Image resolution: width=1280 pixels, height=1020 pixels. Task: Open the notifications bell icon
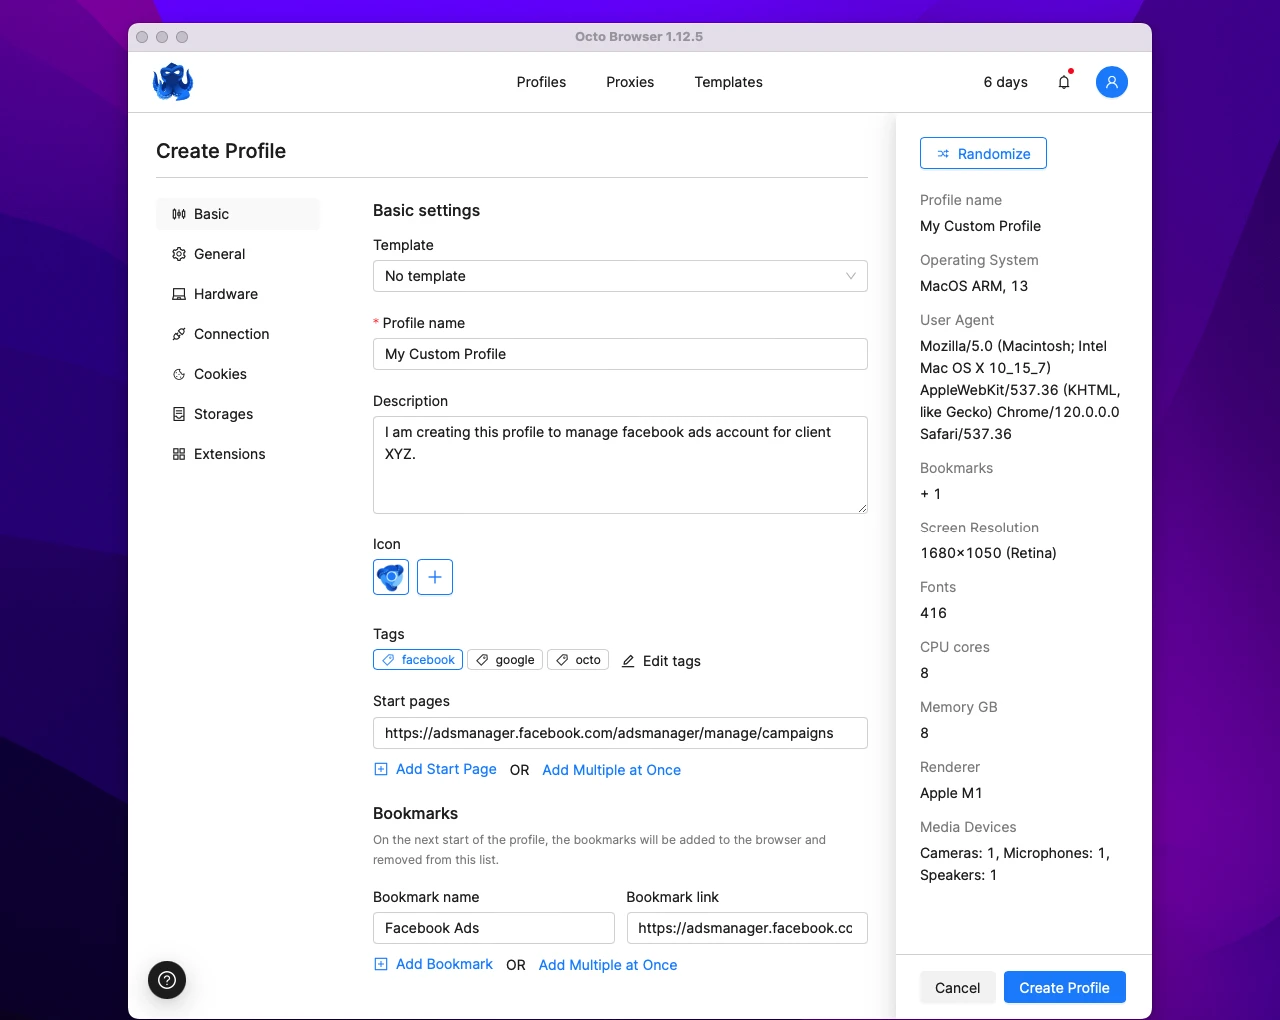[1063, 82]
